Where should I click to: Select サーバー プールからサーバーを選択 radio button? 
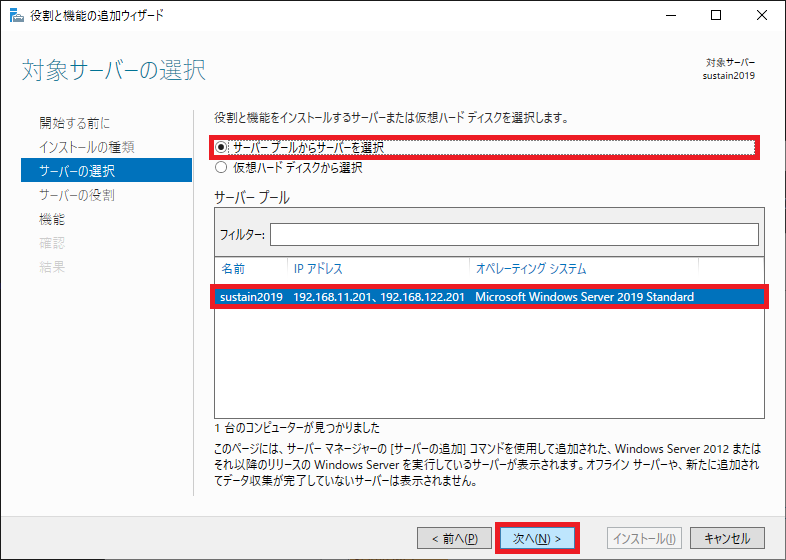pos(221,147)
